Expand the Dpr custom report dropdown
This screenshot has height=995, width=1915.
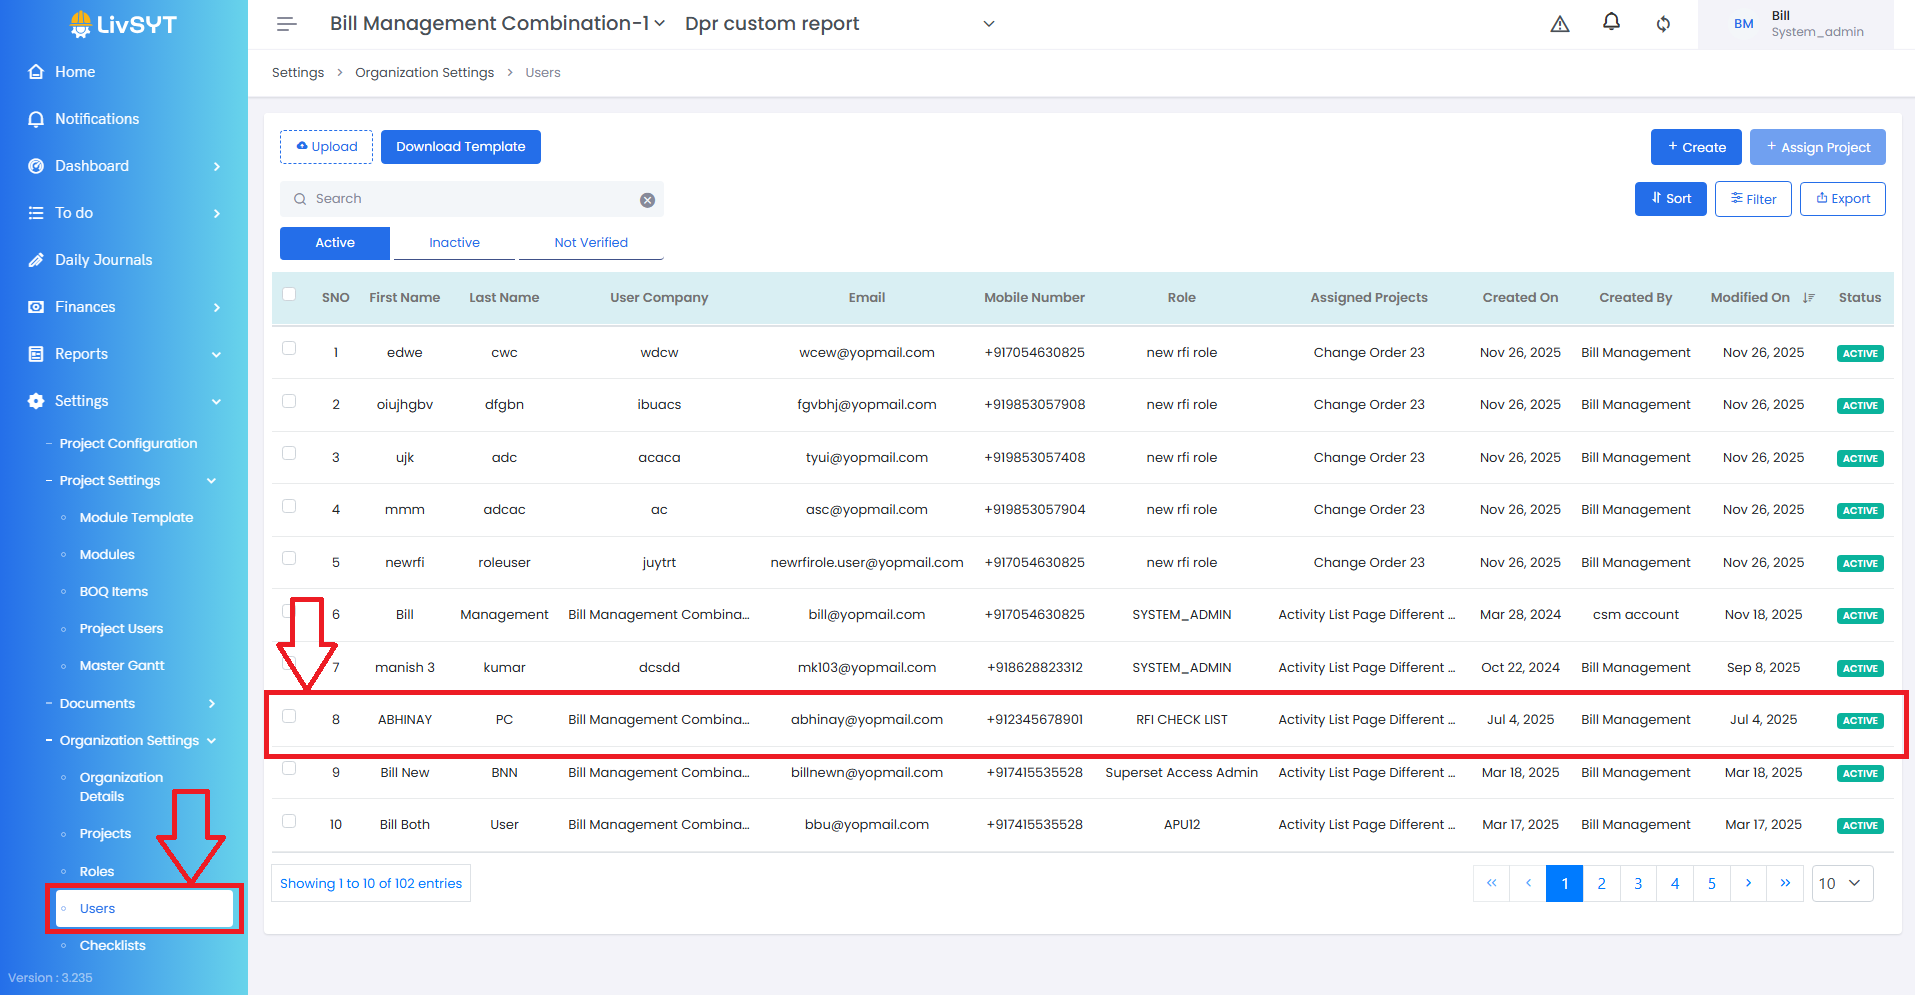pos(988,24)
